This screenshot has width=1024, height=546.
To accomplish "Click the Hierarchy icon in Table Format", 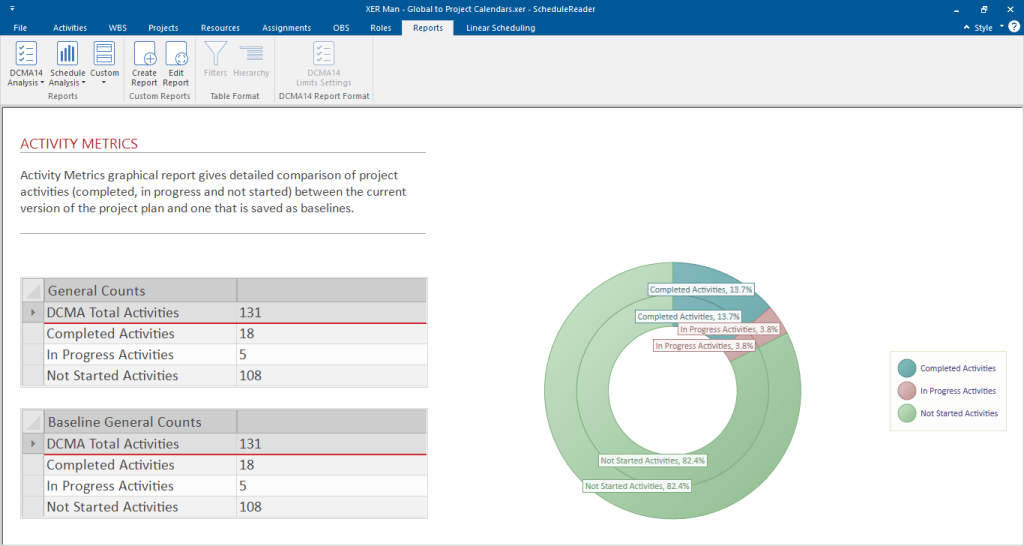I will 251,54.
